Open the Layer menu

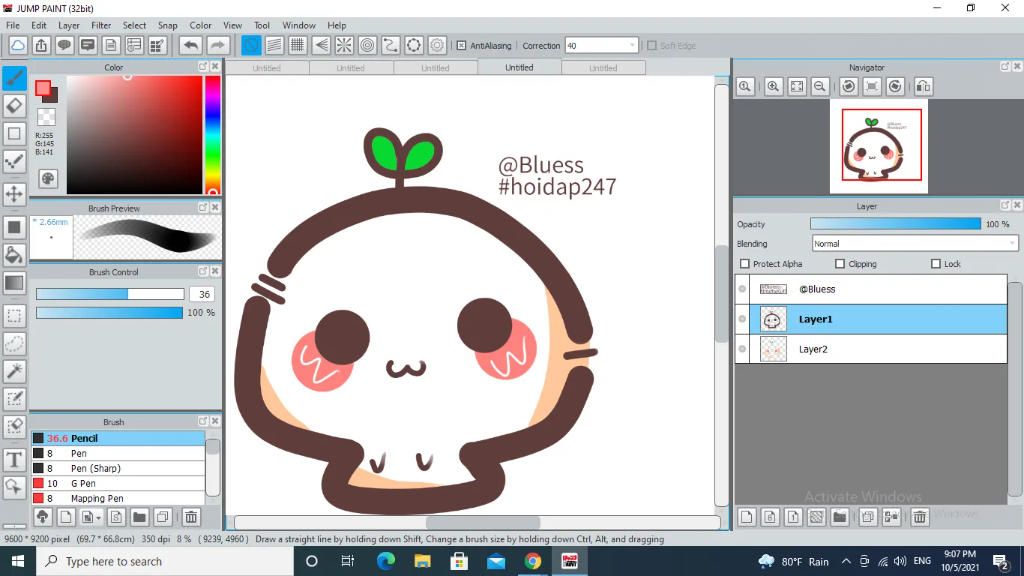pyautogui.click(x=69, y=25)
